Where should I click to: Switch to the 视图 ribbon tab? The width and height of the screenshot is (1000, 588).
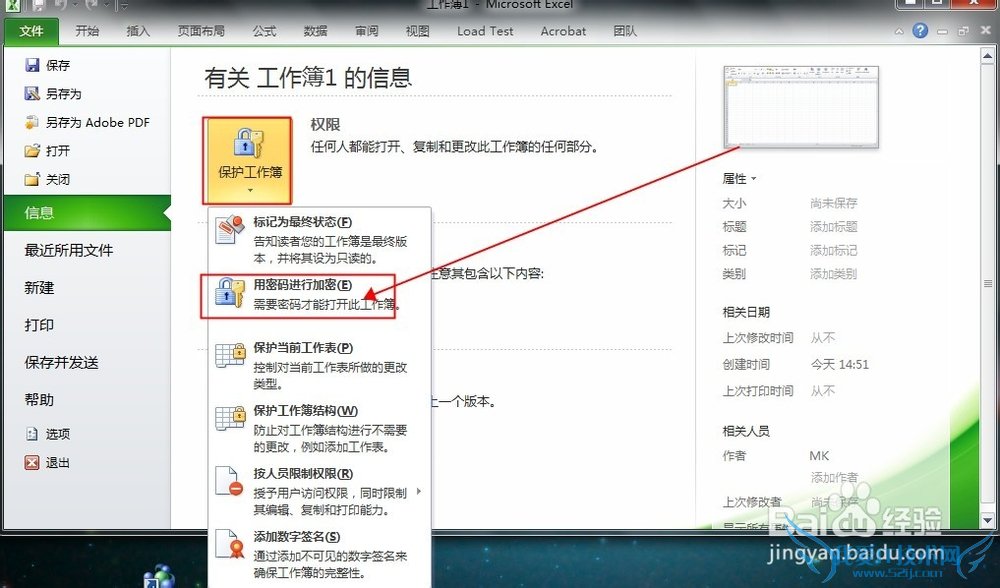coord(417,31)
